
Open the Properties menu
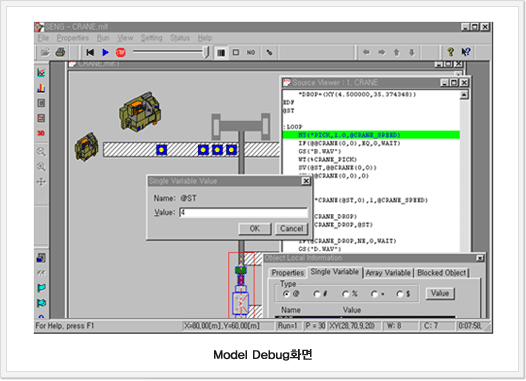point(72,38)
